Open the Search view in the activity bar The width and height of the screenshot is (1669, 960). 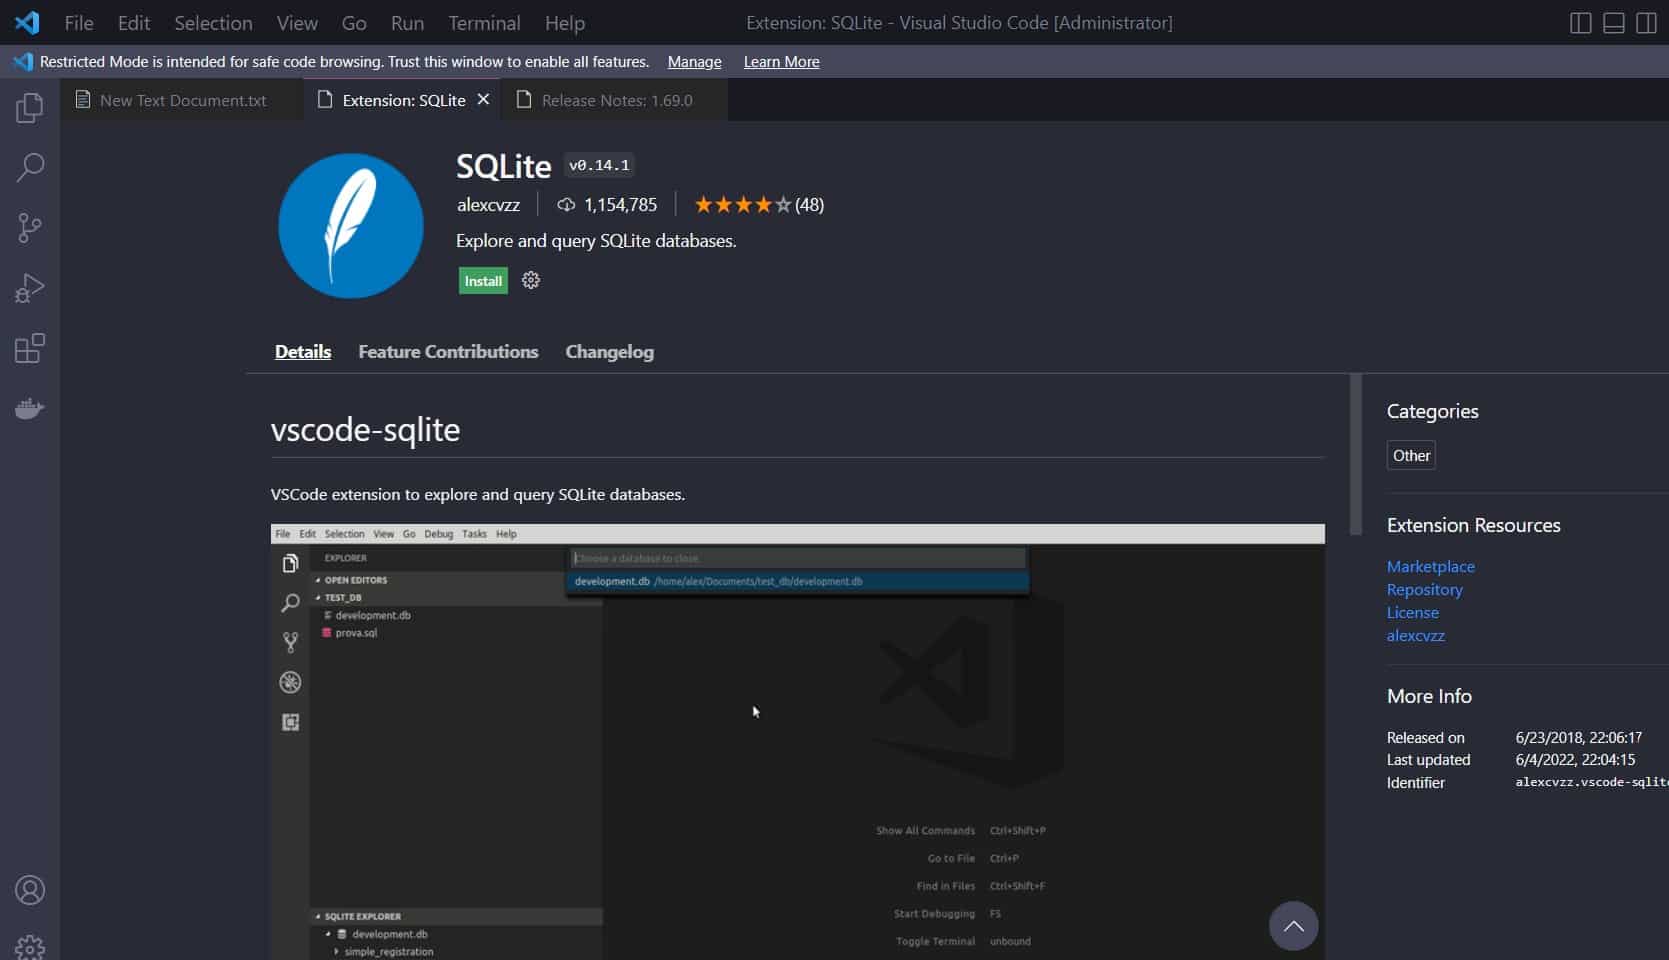pyautogui.click(x=30, y=167)
